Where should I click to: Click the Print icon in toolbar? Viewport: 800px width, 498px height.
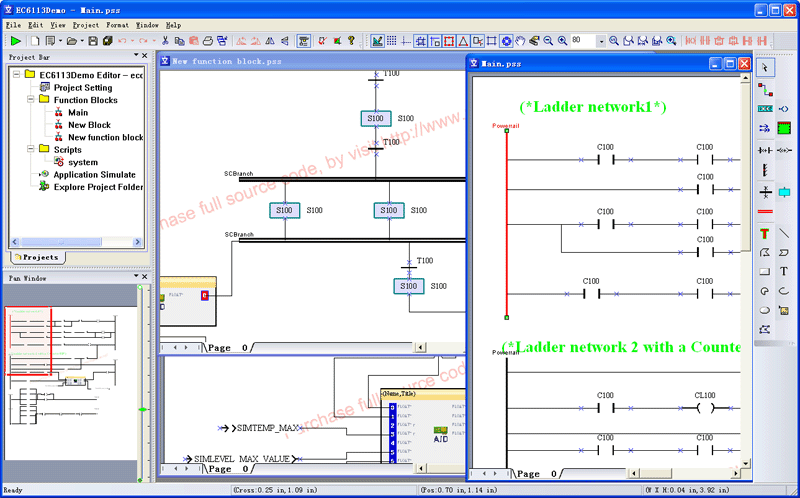(x=207, y=41)
